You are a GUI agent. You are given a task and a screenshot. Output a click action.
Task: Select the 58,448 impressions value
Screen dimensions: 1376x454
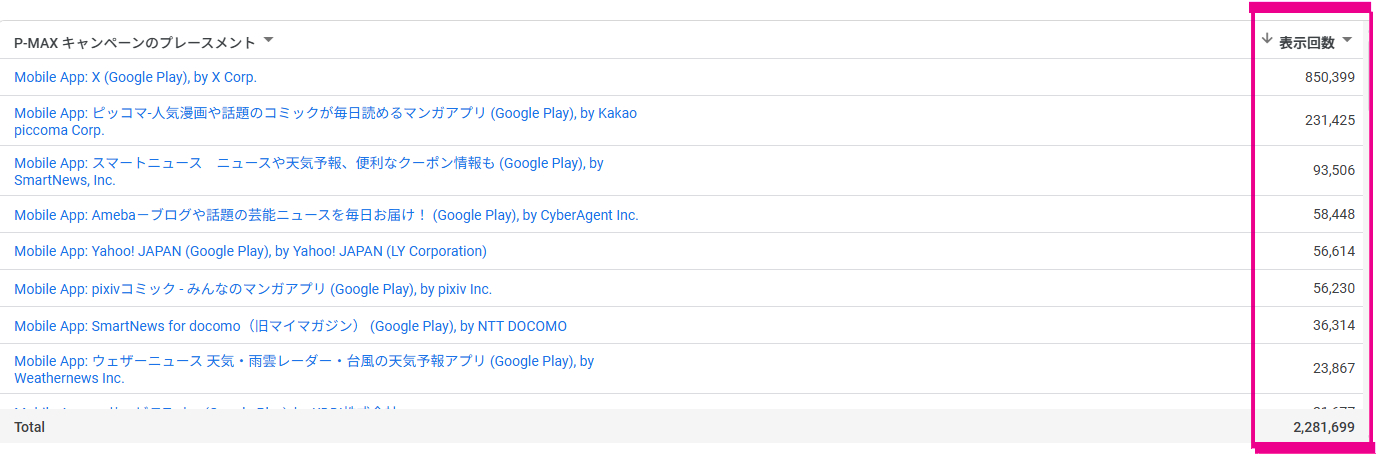[x=1334, y=214]
